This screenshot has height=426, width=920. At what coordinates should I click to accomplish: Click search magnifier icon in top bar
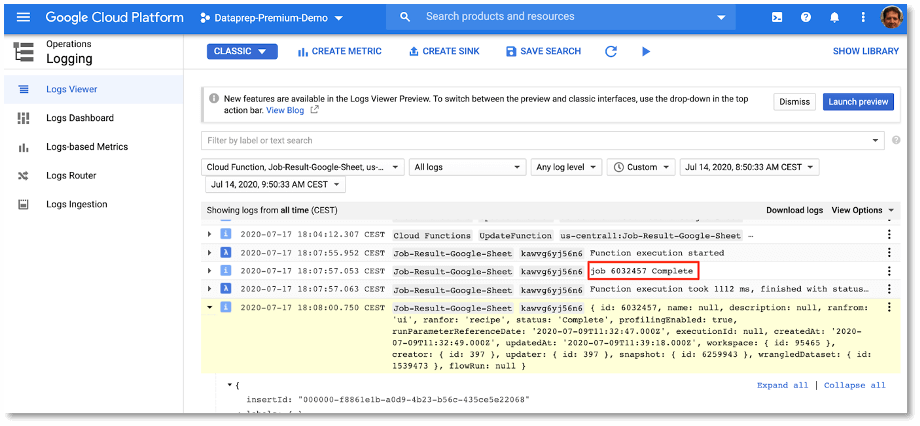pos(405,17)
